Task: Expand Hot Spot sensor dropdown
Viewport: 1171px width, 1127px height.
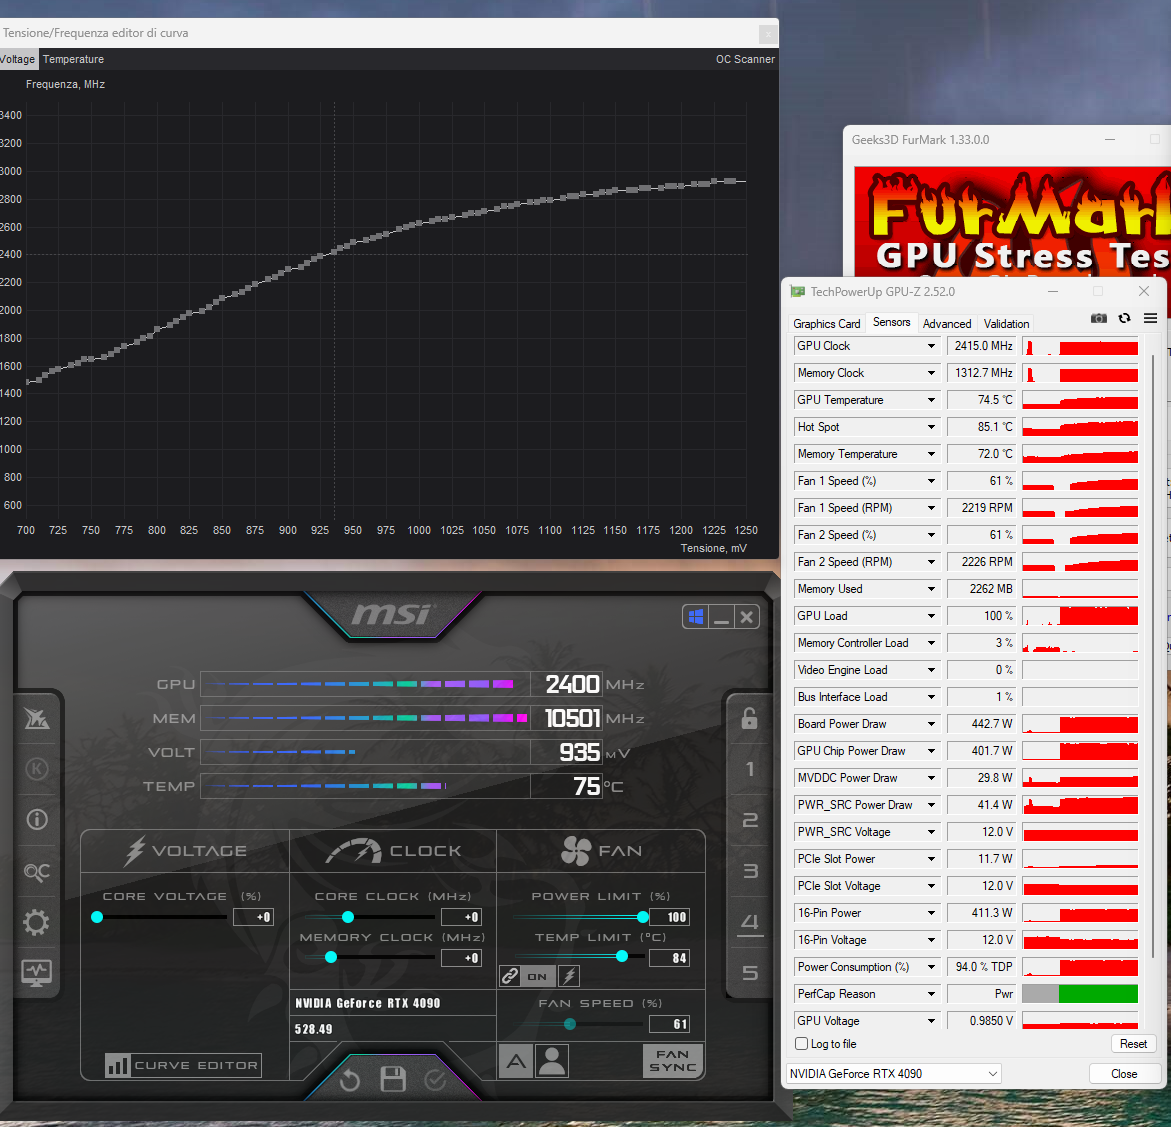Action: [931, 426]
